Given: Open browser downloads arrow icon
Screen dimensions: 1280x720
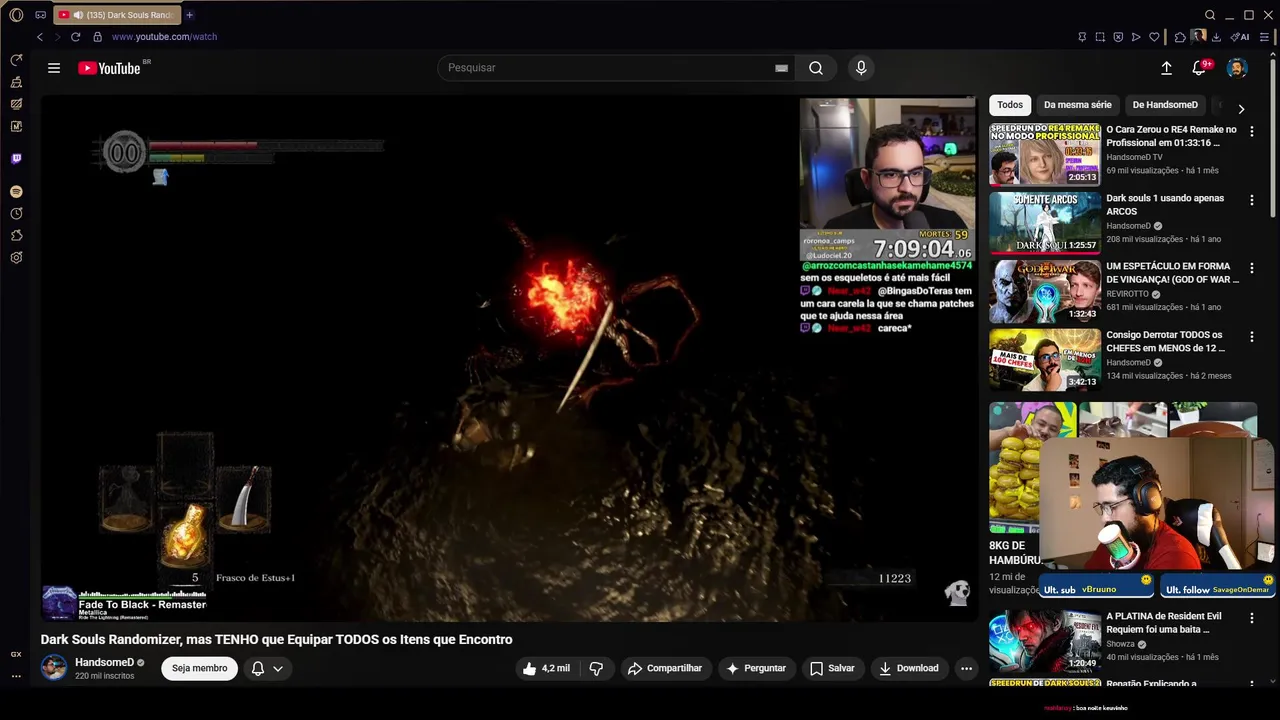Looking at the screenshot, I should pos(1216,37).
